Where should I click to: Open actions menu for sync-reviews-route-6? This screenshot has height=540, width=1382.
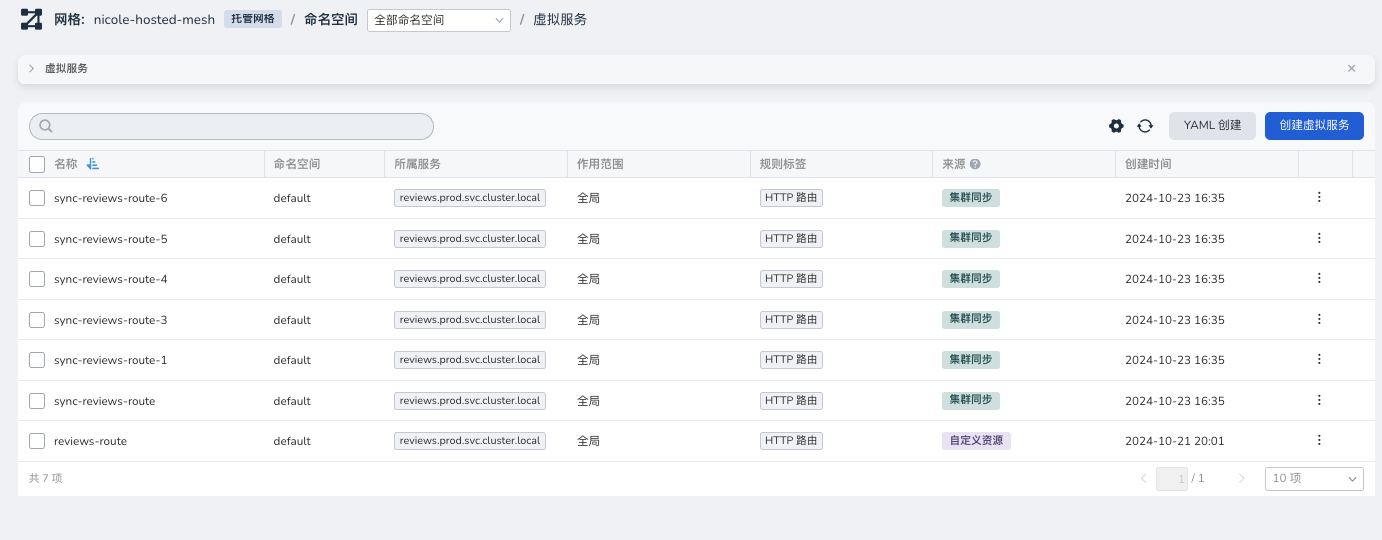tap(1318, 198)
